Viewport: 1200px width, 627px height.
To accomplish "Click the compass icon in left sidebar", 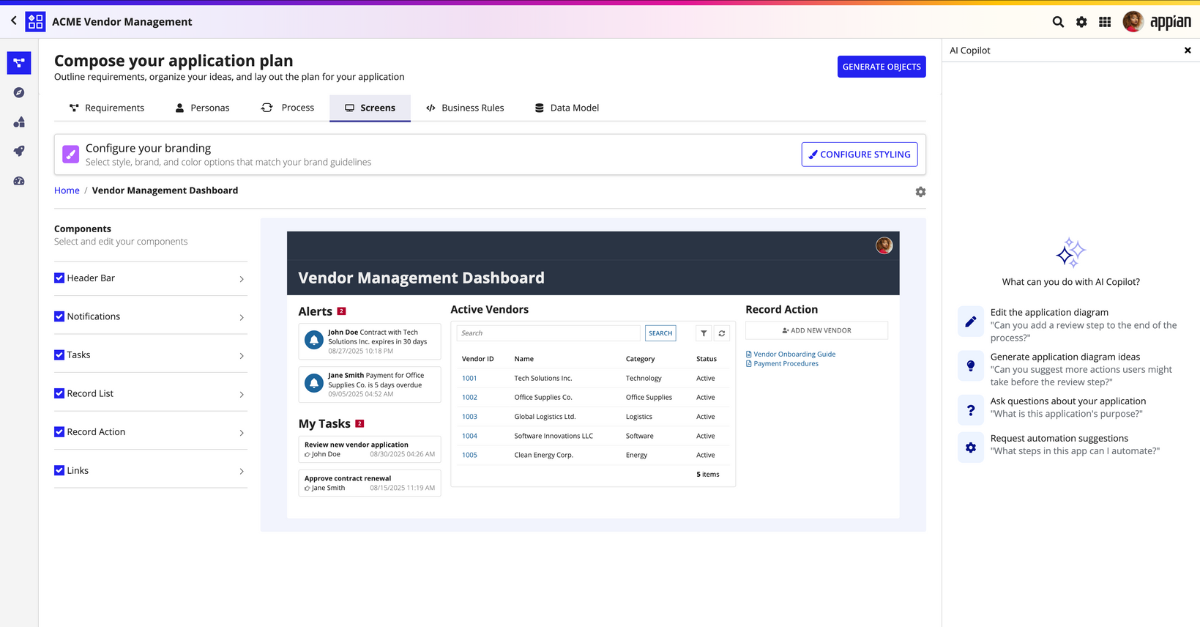I will click(x=19, y=92).
